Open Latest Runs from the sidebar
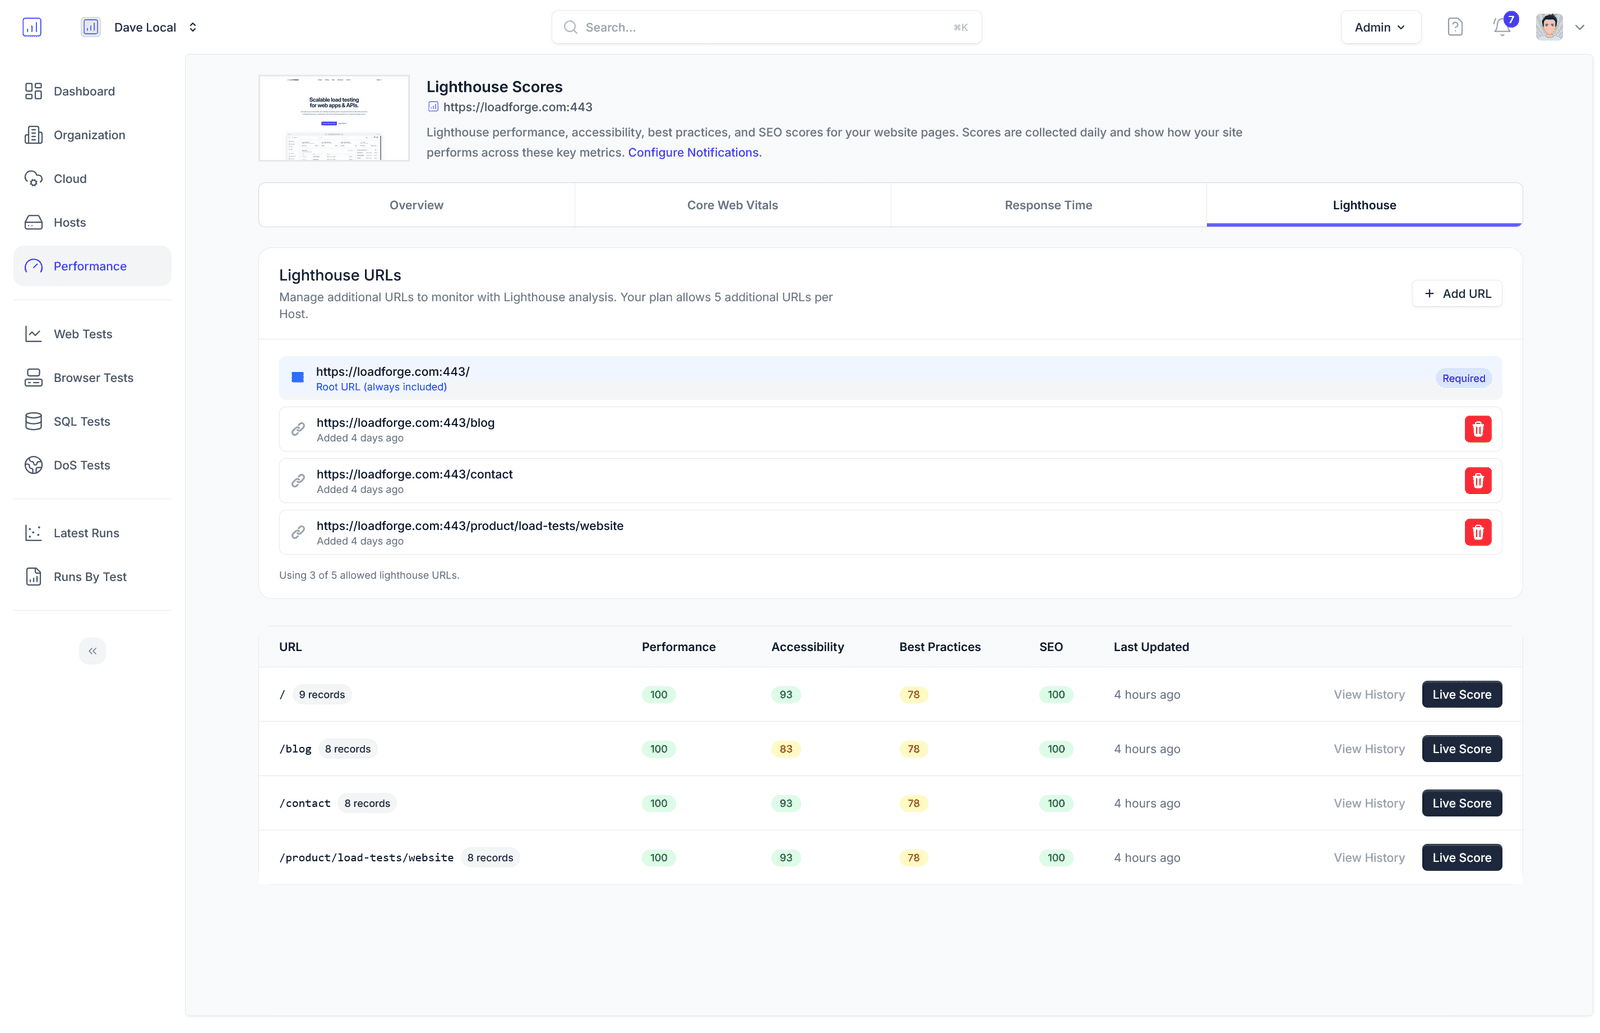Image resolution: width=1600 pixels, height=1033 pixels. [33, 532]
